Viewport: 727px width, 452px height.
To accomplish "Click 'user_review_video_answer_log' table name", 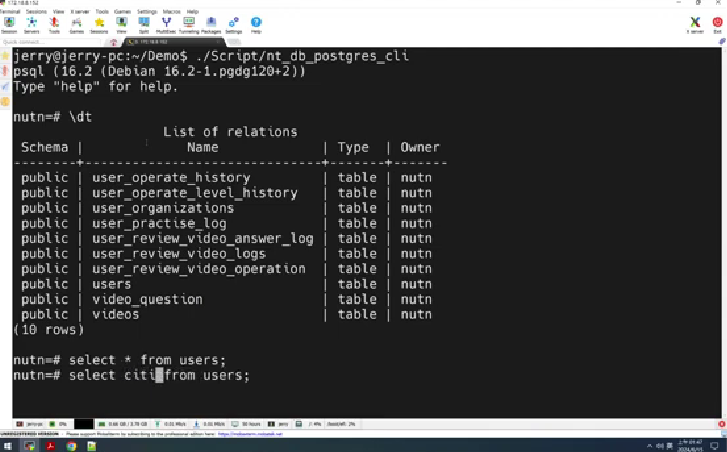I will point(203,238).
